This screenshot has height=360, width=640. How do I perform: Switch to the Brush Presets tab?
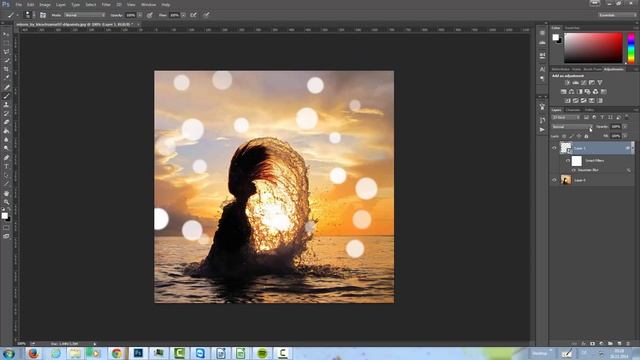click(592, 69)
